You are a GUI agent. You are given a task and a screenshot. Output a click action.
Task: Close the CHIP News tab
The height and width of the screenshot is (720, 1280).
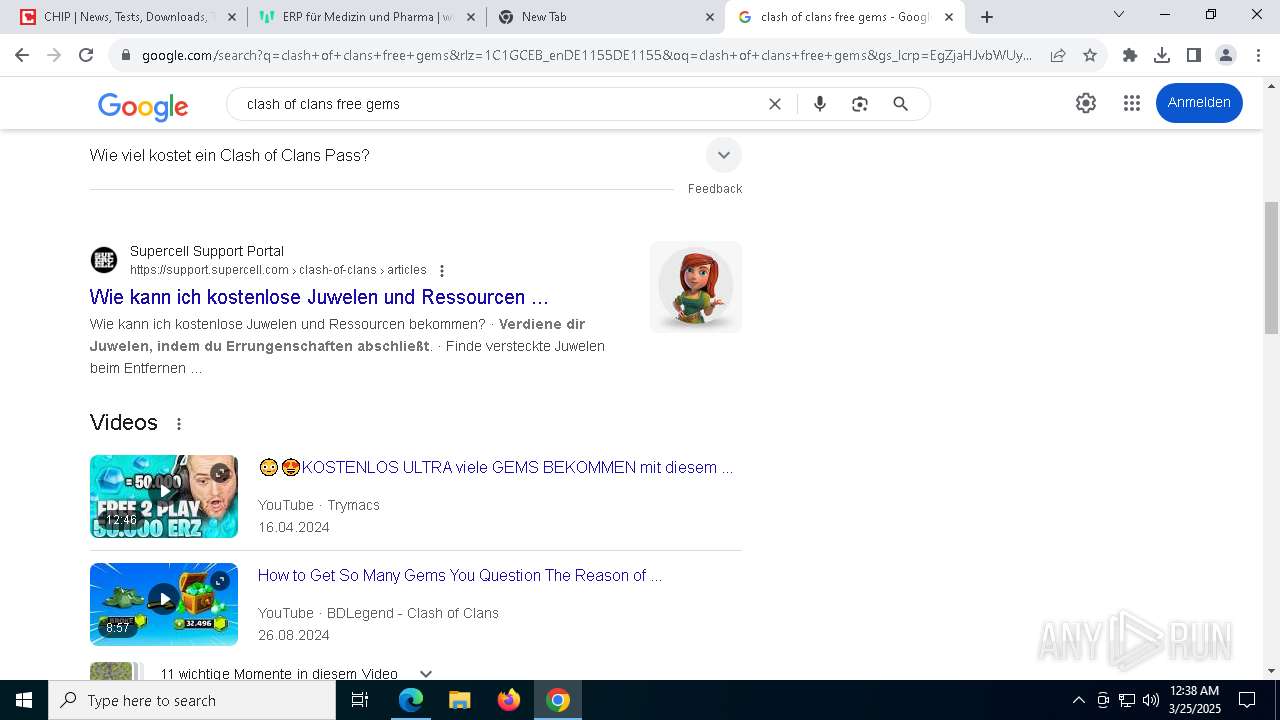[232, 17]
